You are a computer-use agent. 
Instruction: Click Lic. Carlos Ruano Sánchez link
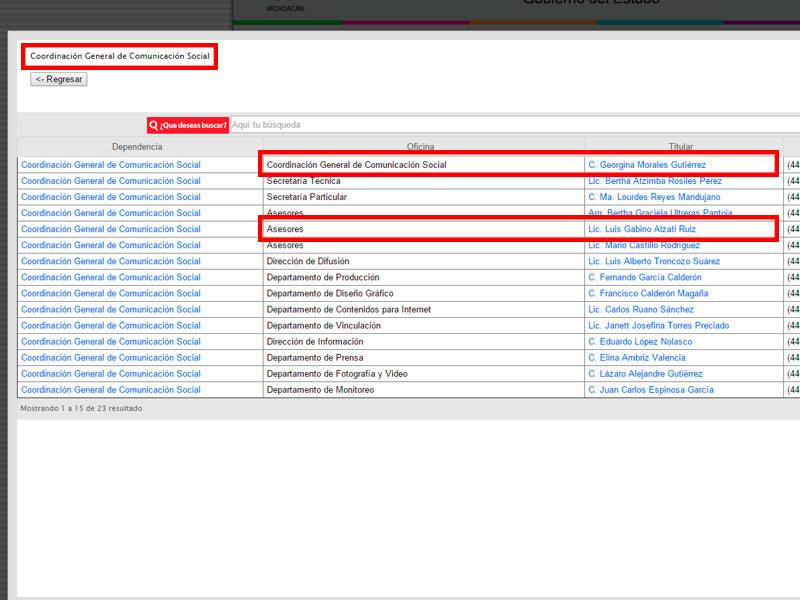tap(641, 309)
